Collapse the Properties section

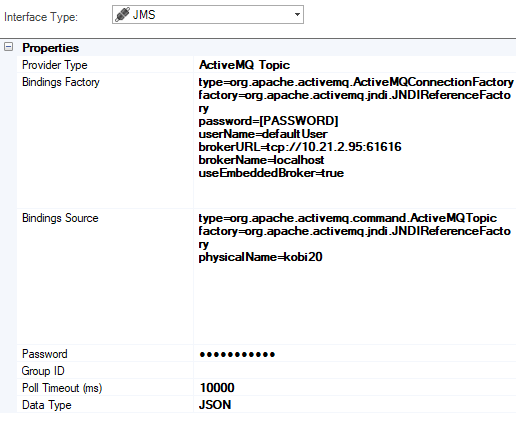[x=8, y=47]
